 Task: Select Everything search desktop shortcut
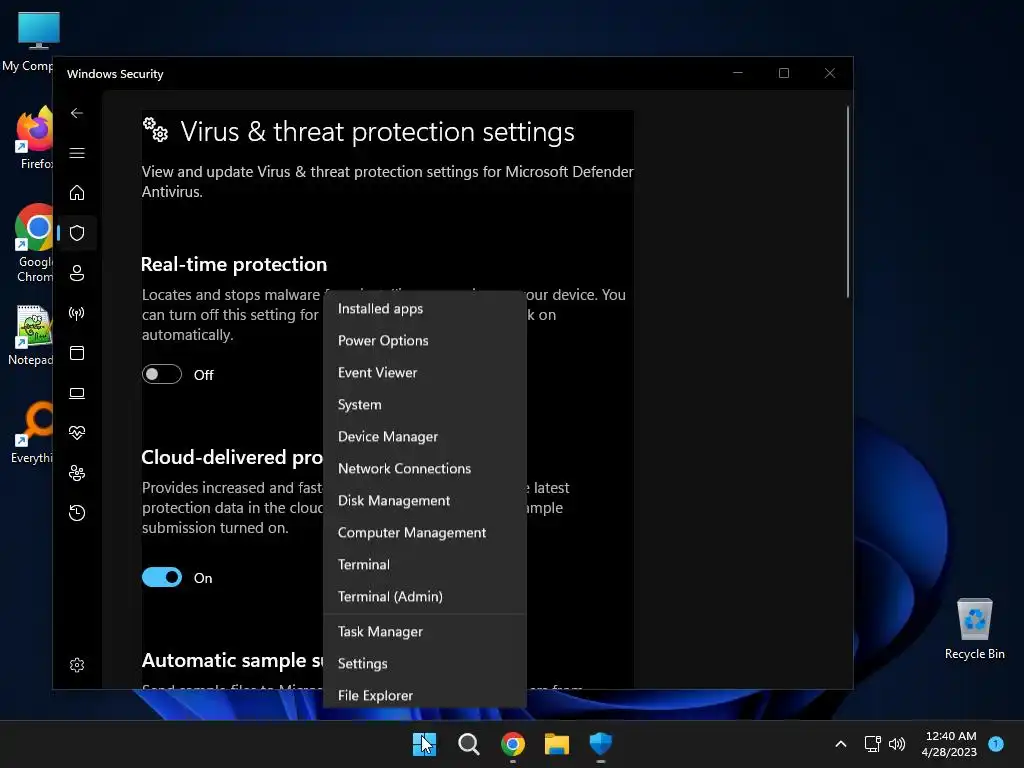coord(33,432)
